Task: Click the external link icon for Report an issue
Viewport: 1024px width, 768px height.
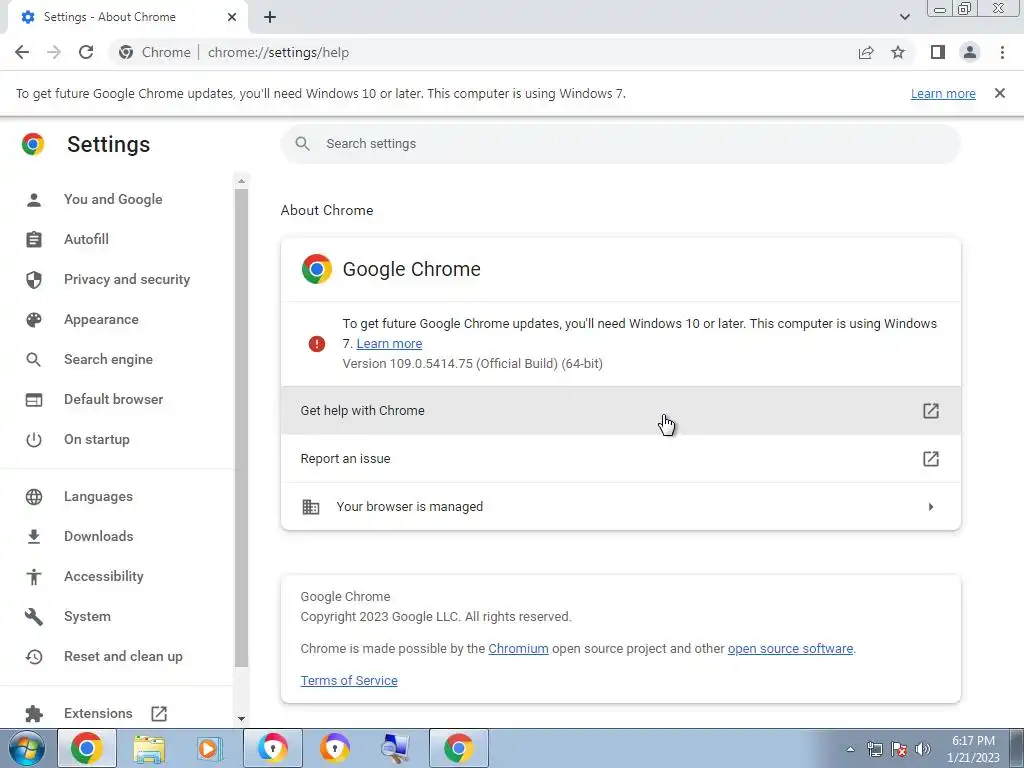Action: [931, 458]
